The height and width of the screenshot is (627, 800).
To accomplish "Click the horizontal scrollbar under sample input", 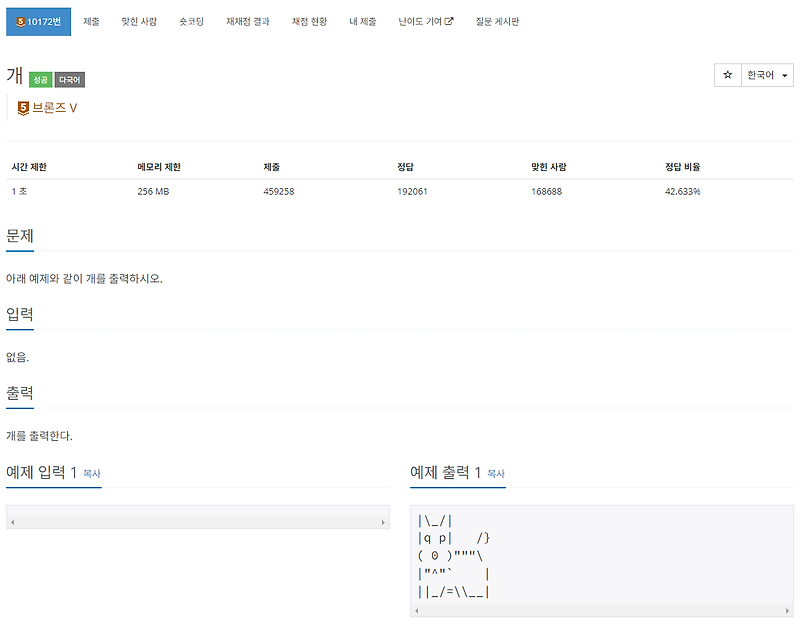I will (x=197, y=521).
